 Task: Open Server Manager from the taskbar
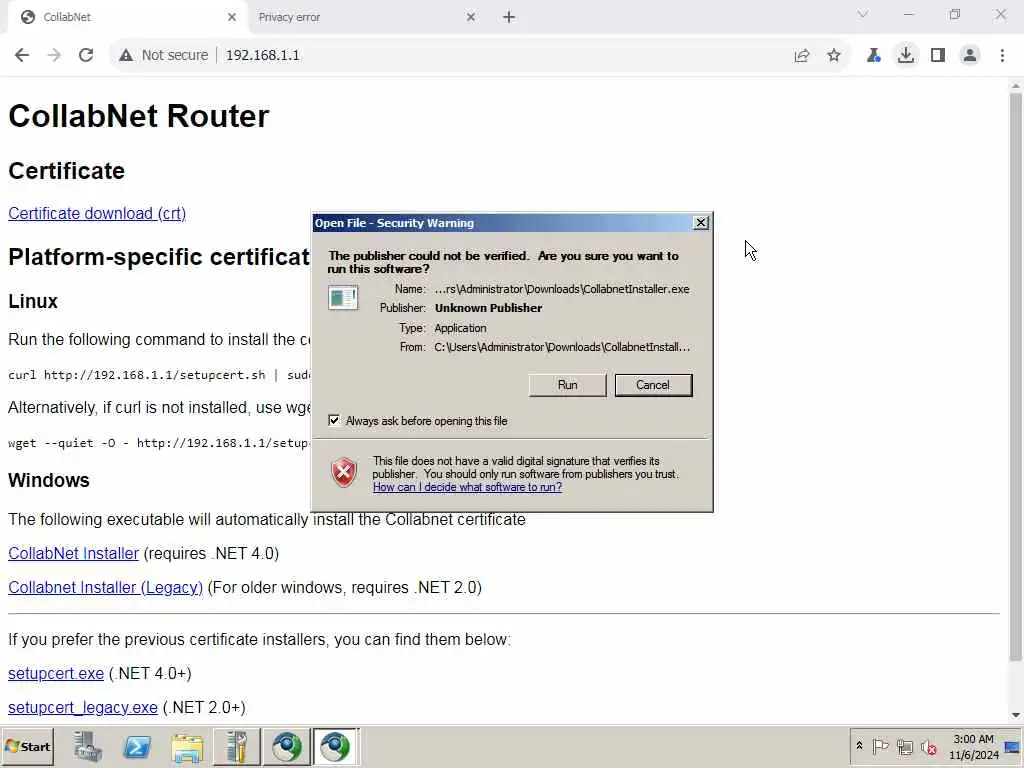(87, 746)
